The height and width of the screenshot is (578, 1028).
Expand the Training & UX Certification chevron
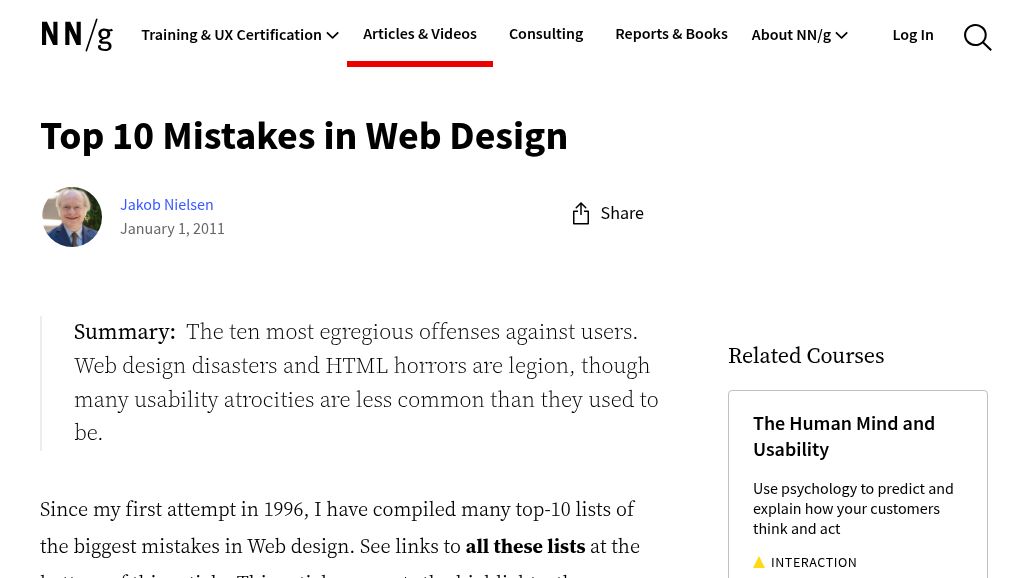coord(333,36)
